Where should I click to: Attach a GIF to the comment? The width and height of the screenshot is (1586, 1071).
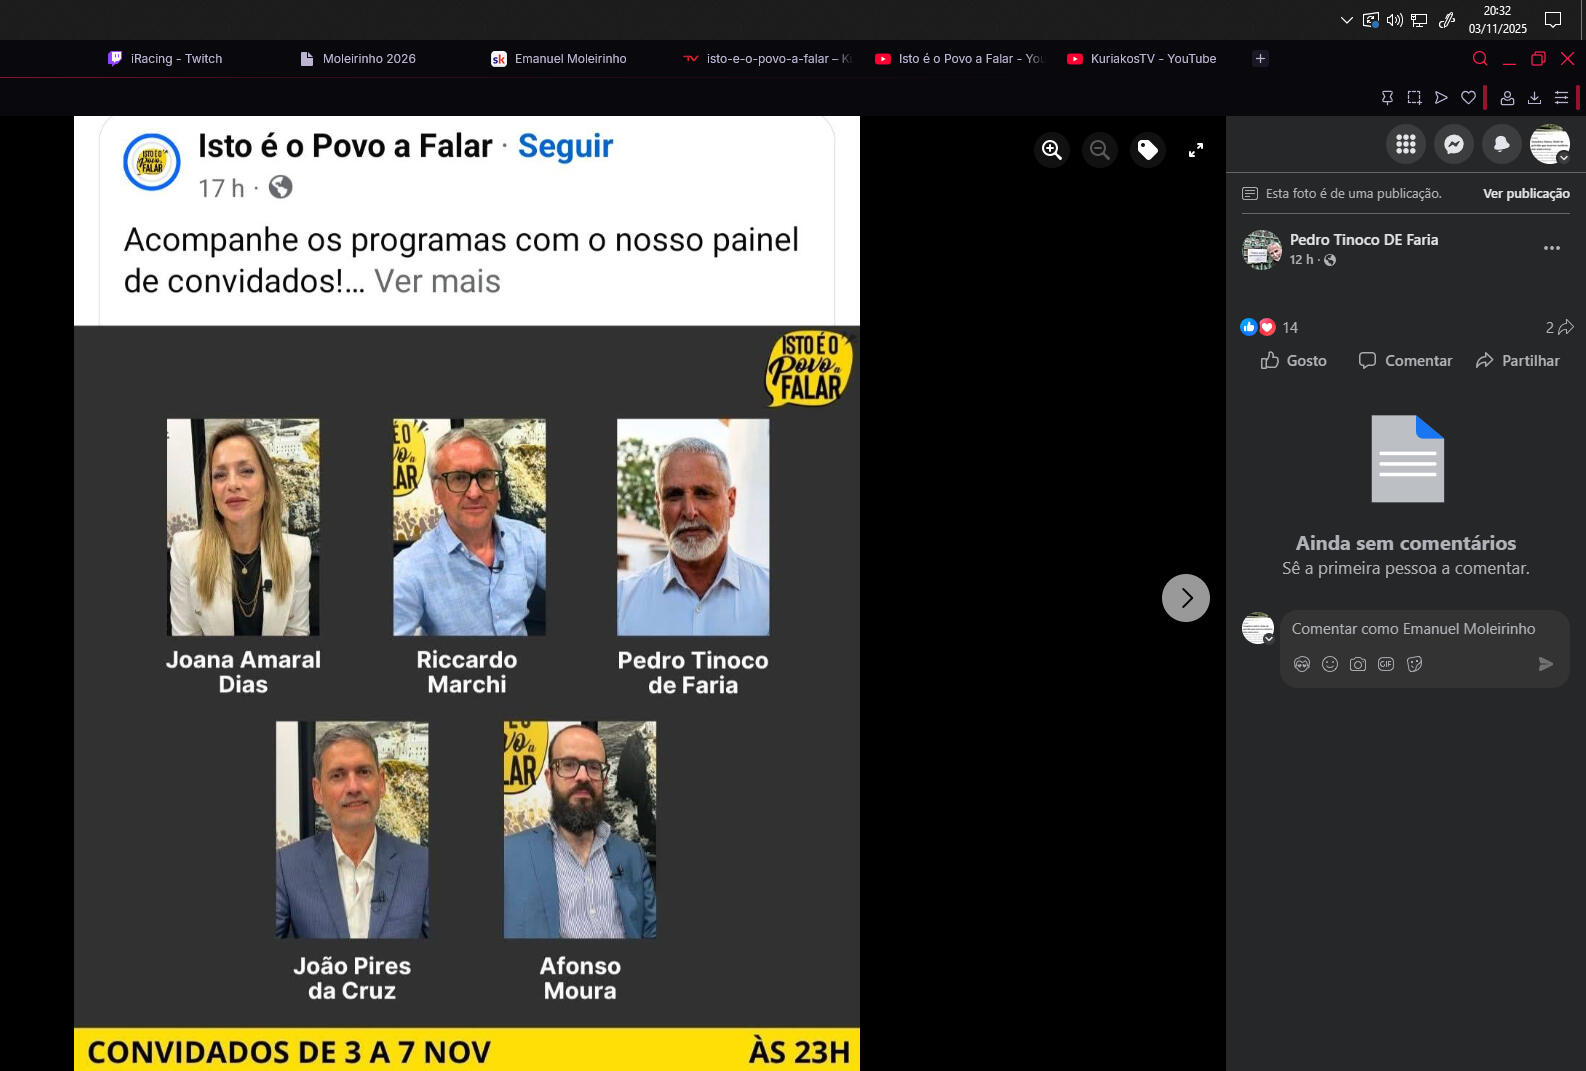(1386, 664)
